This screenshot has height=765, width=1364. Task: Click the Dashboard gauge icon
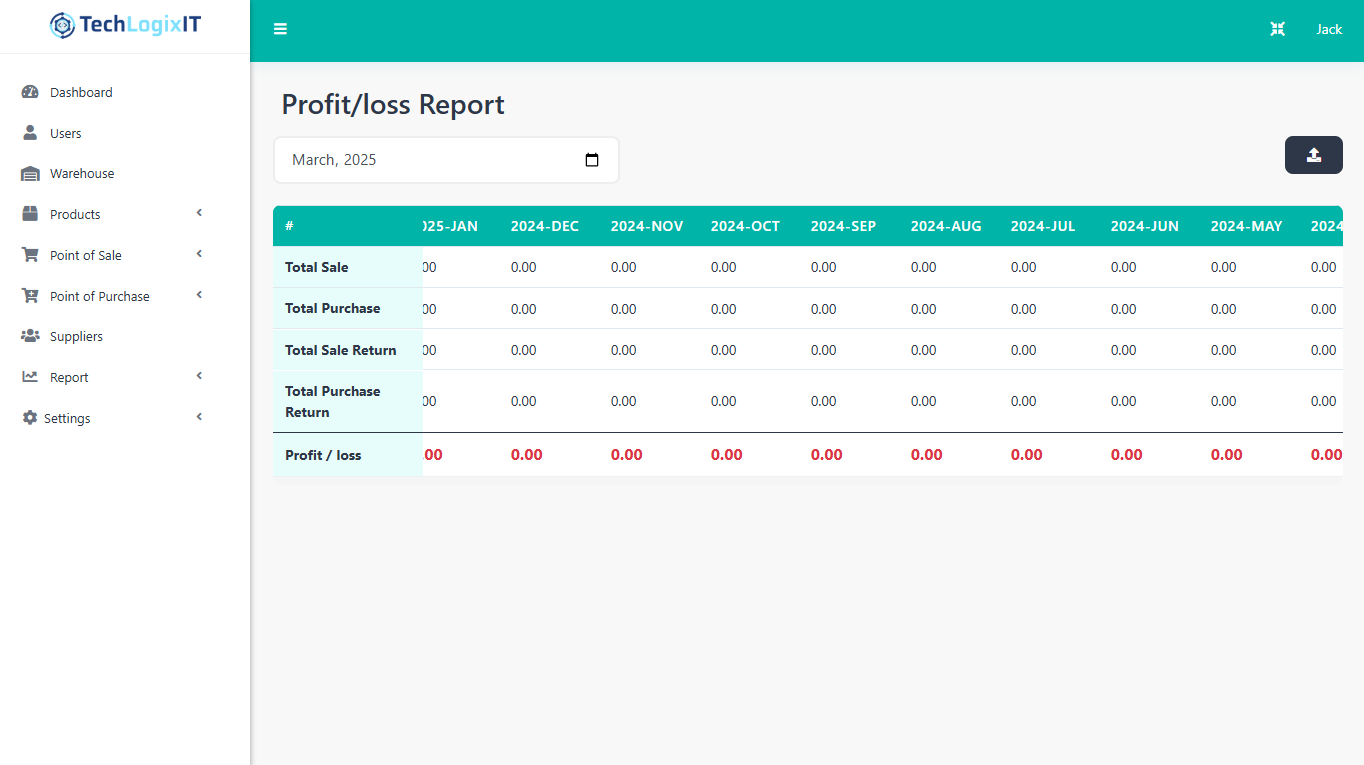30,92
